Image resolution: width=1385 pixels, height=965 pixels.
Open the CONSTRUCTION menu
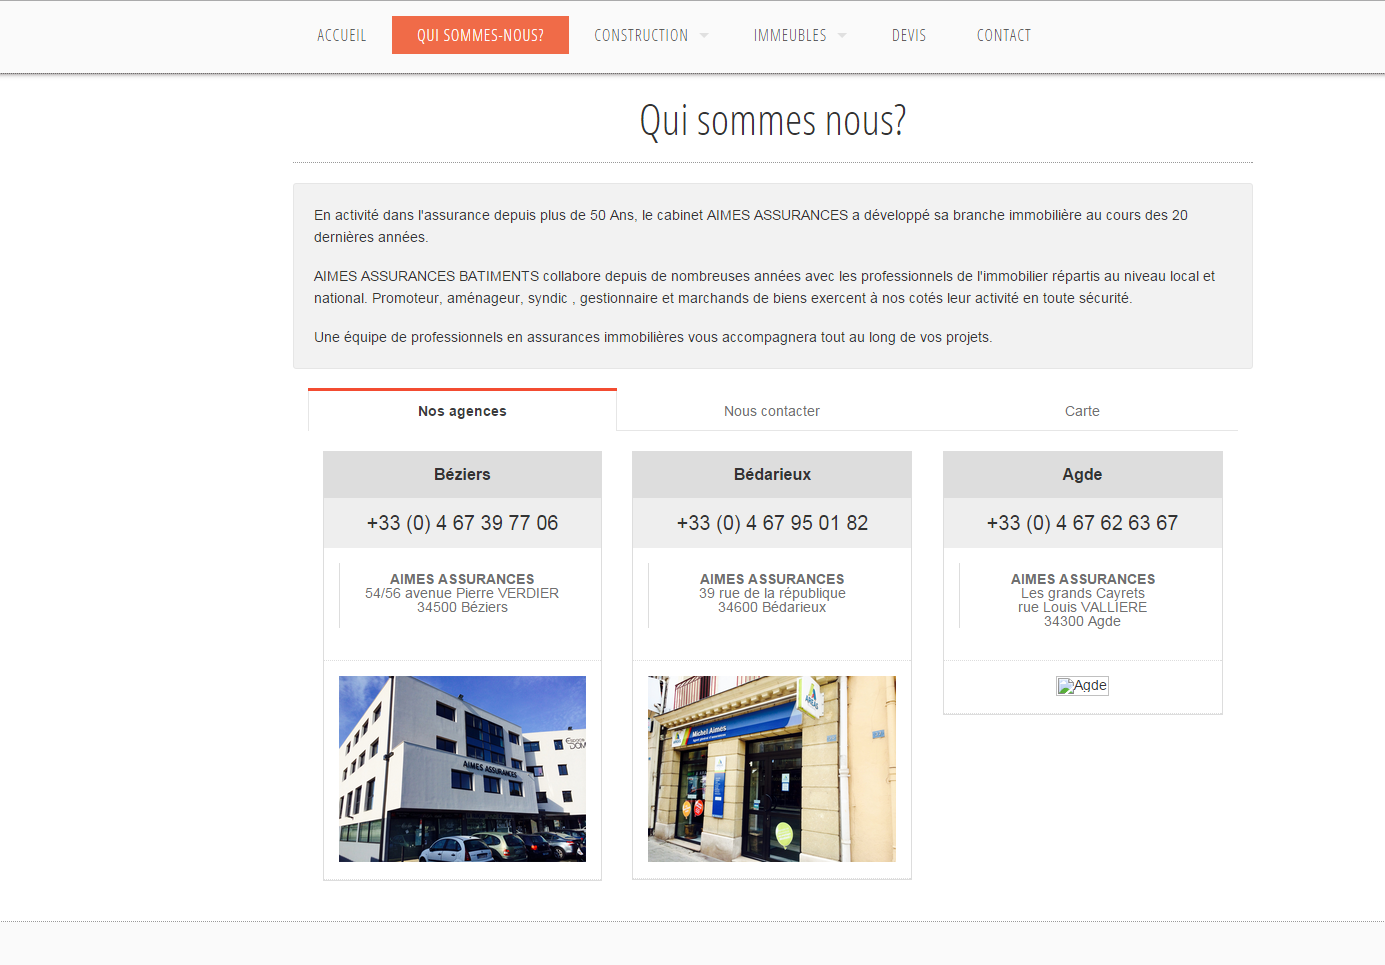click(641, 35)
